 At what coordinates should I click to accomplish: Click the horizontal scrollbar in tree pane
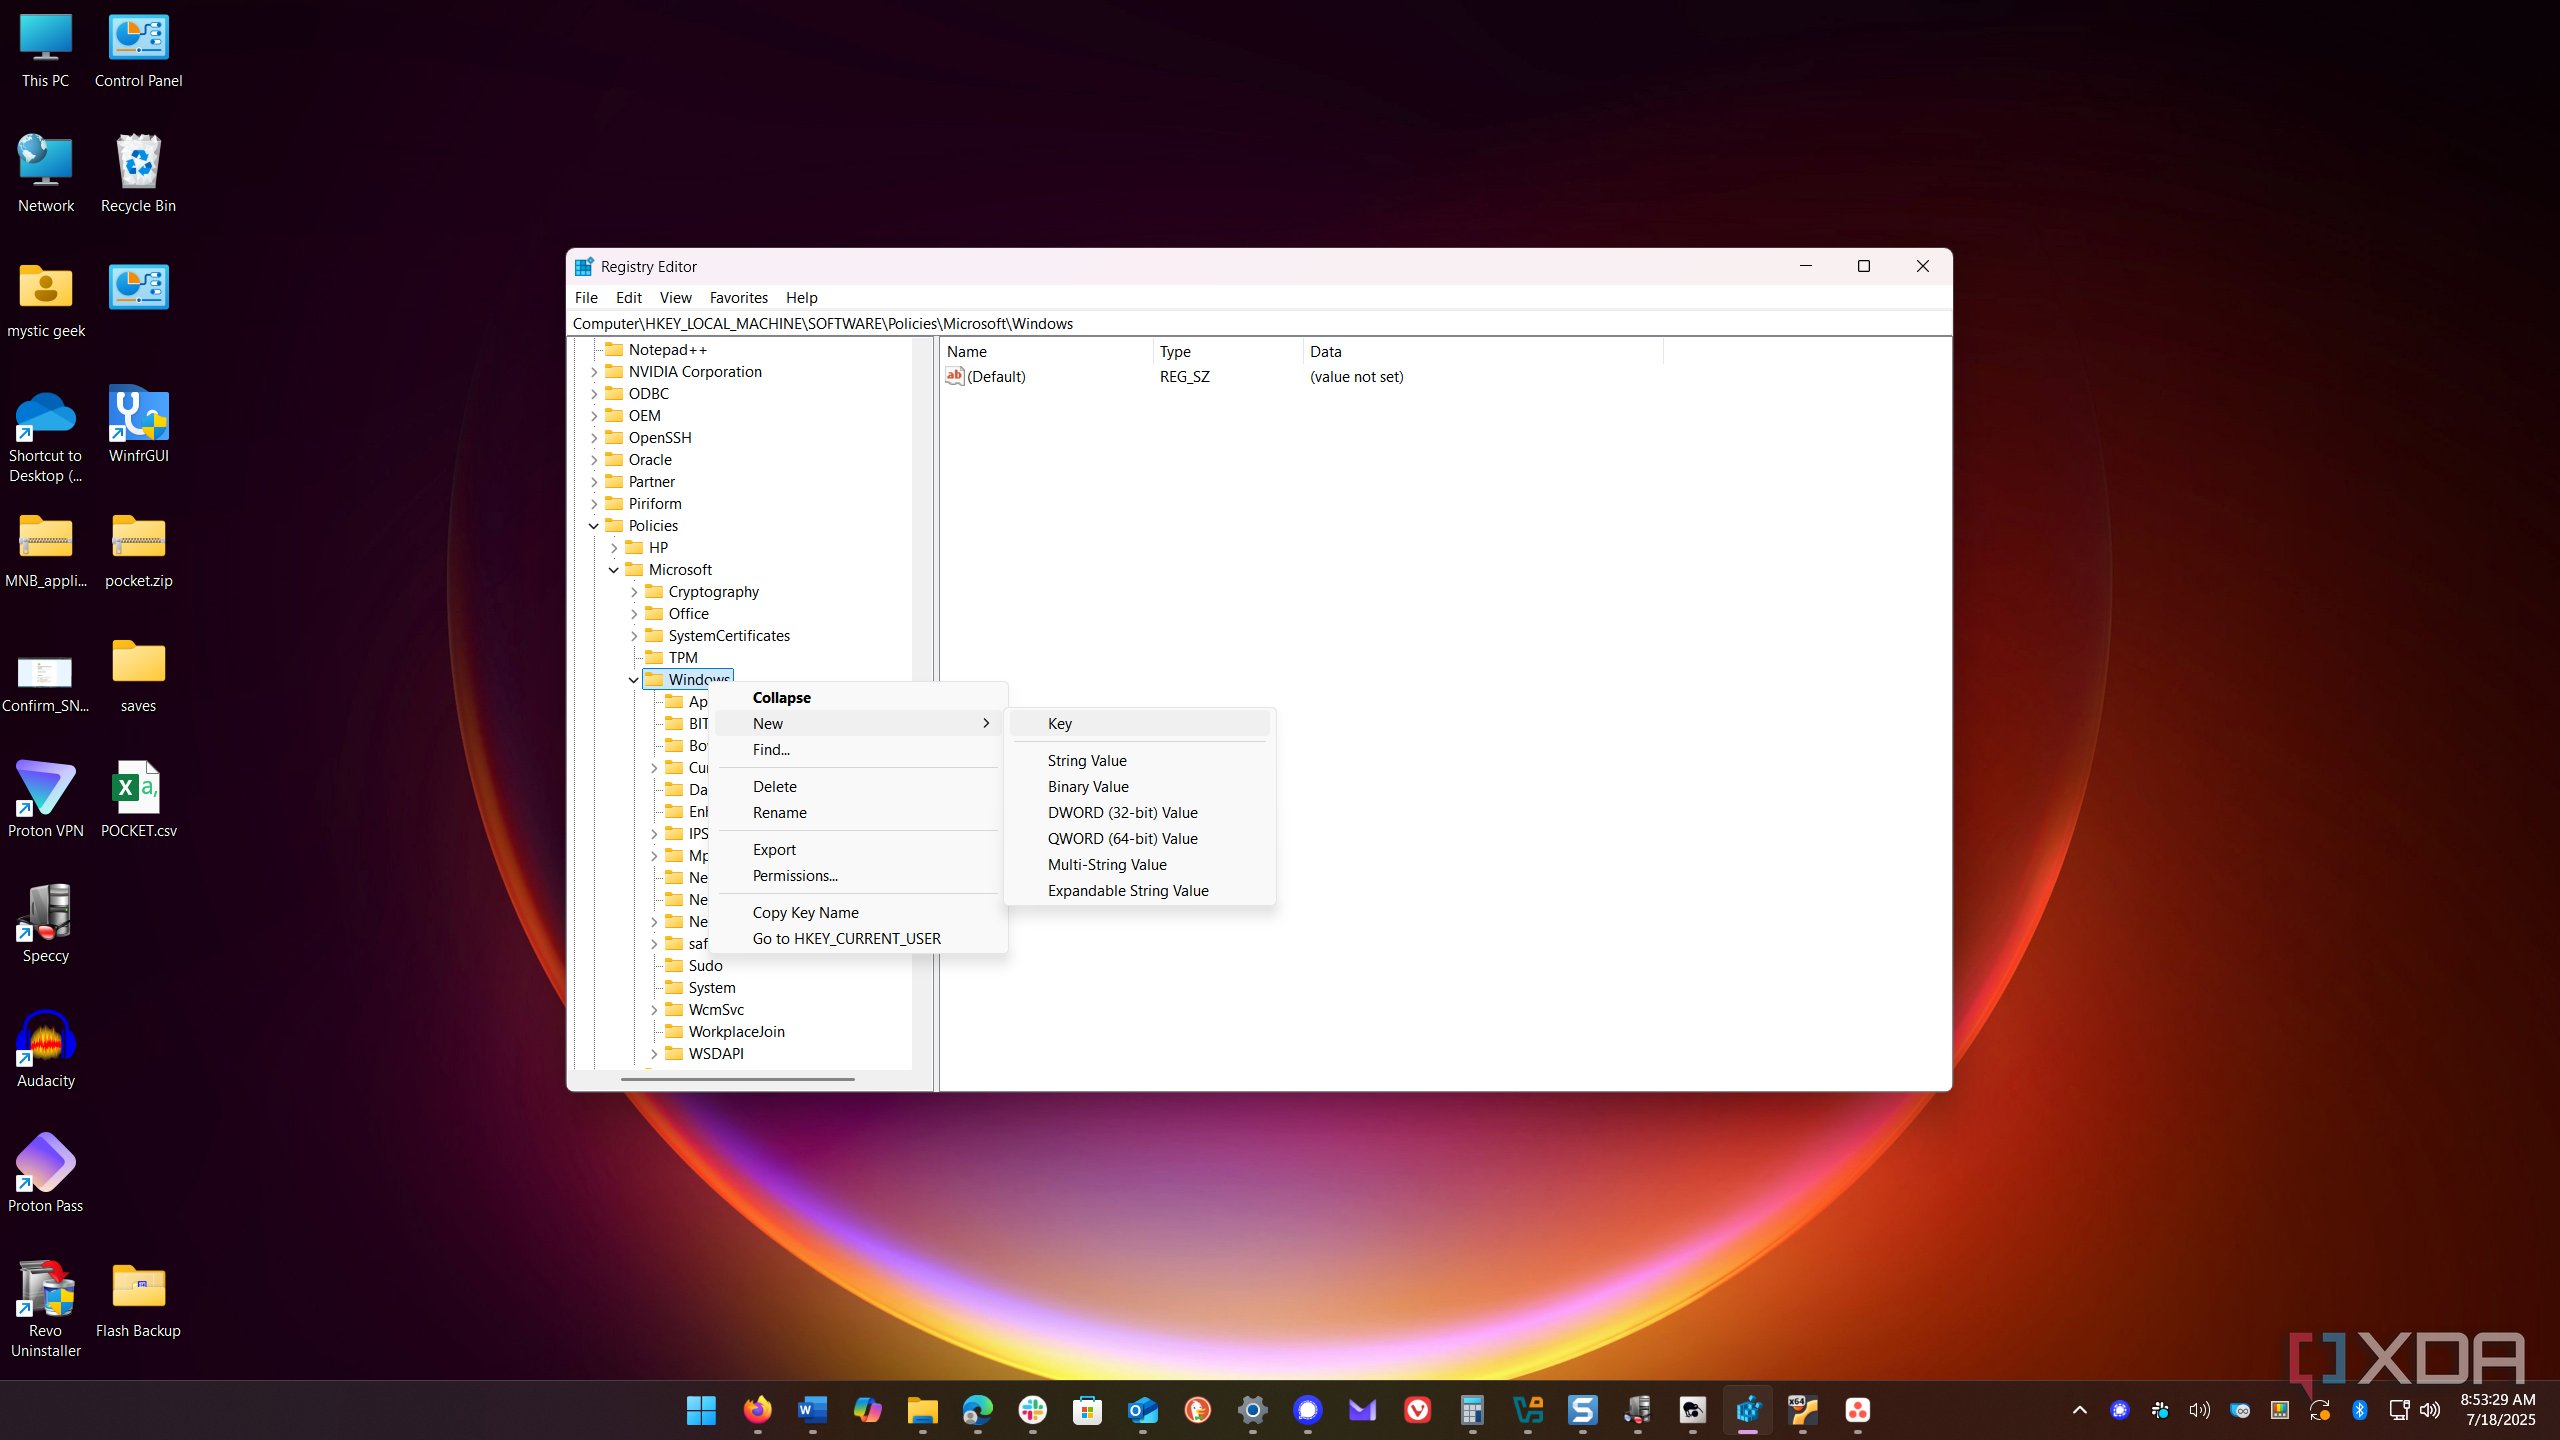pyautogui.click(x=737, y=1079)
